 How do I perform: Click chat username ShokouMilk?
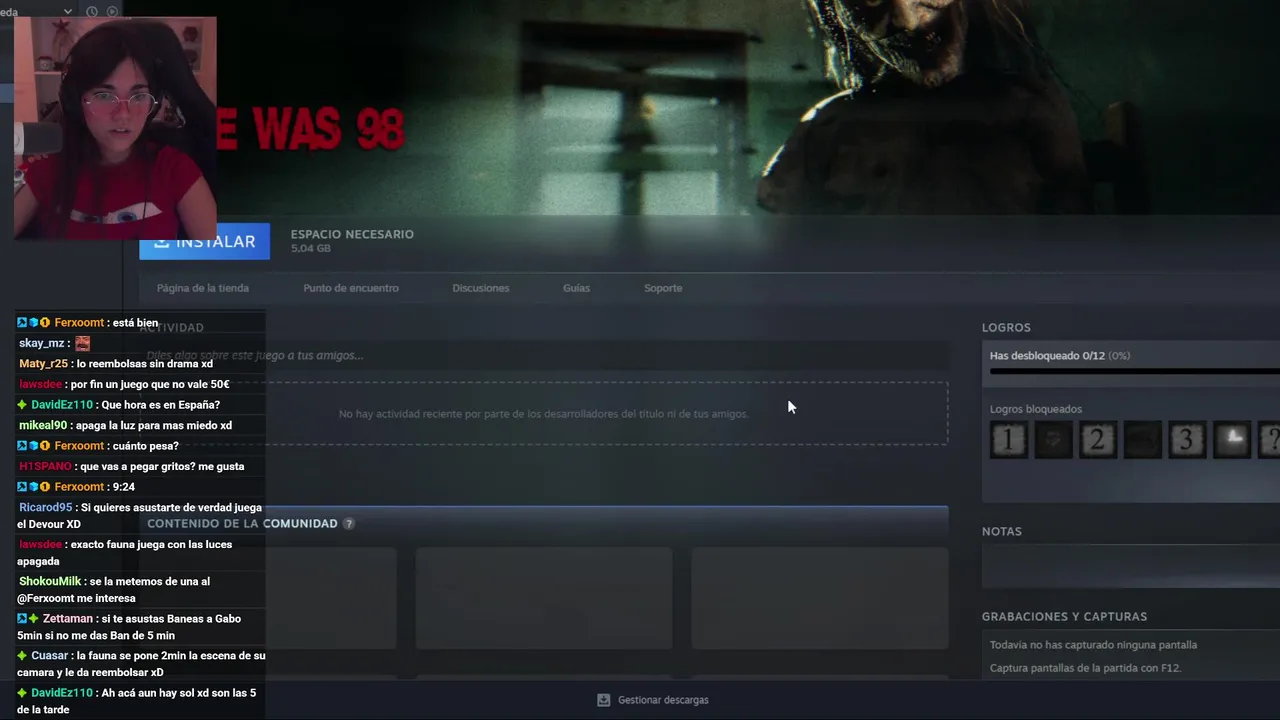pyautogui.click(x=50, y=581)
